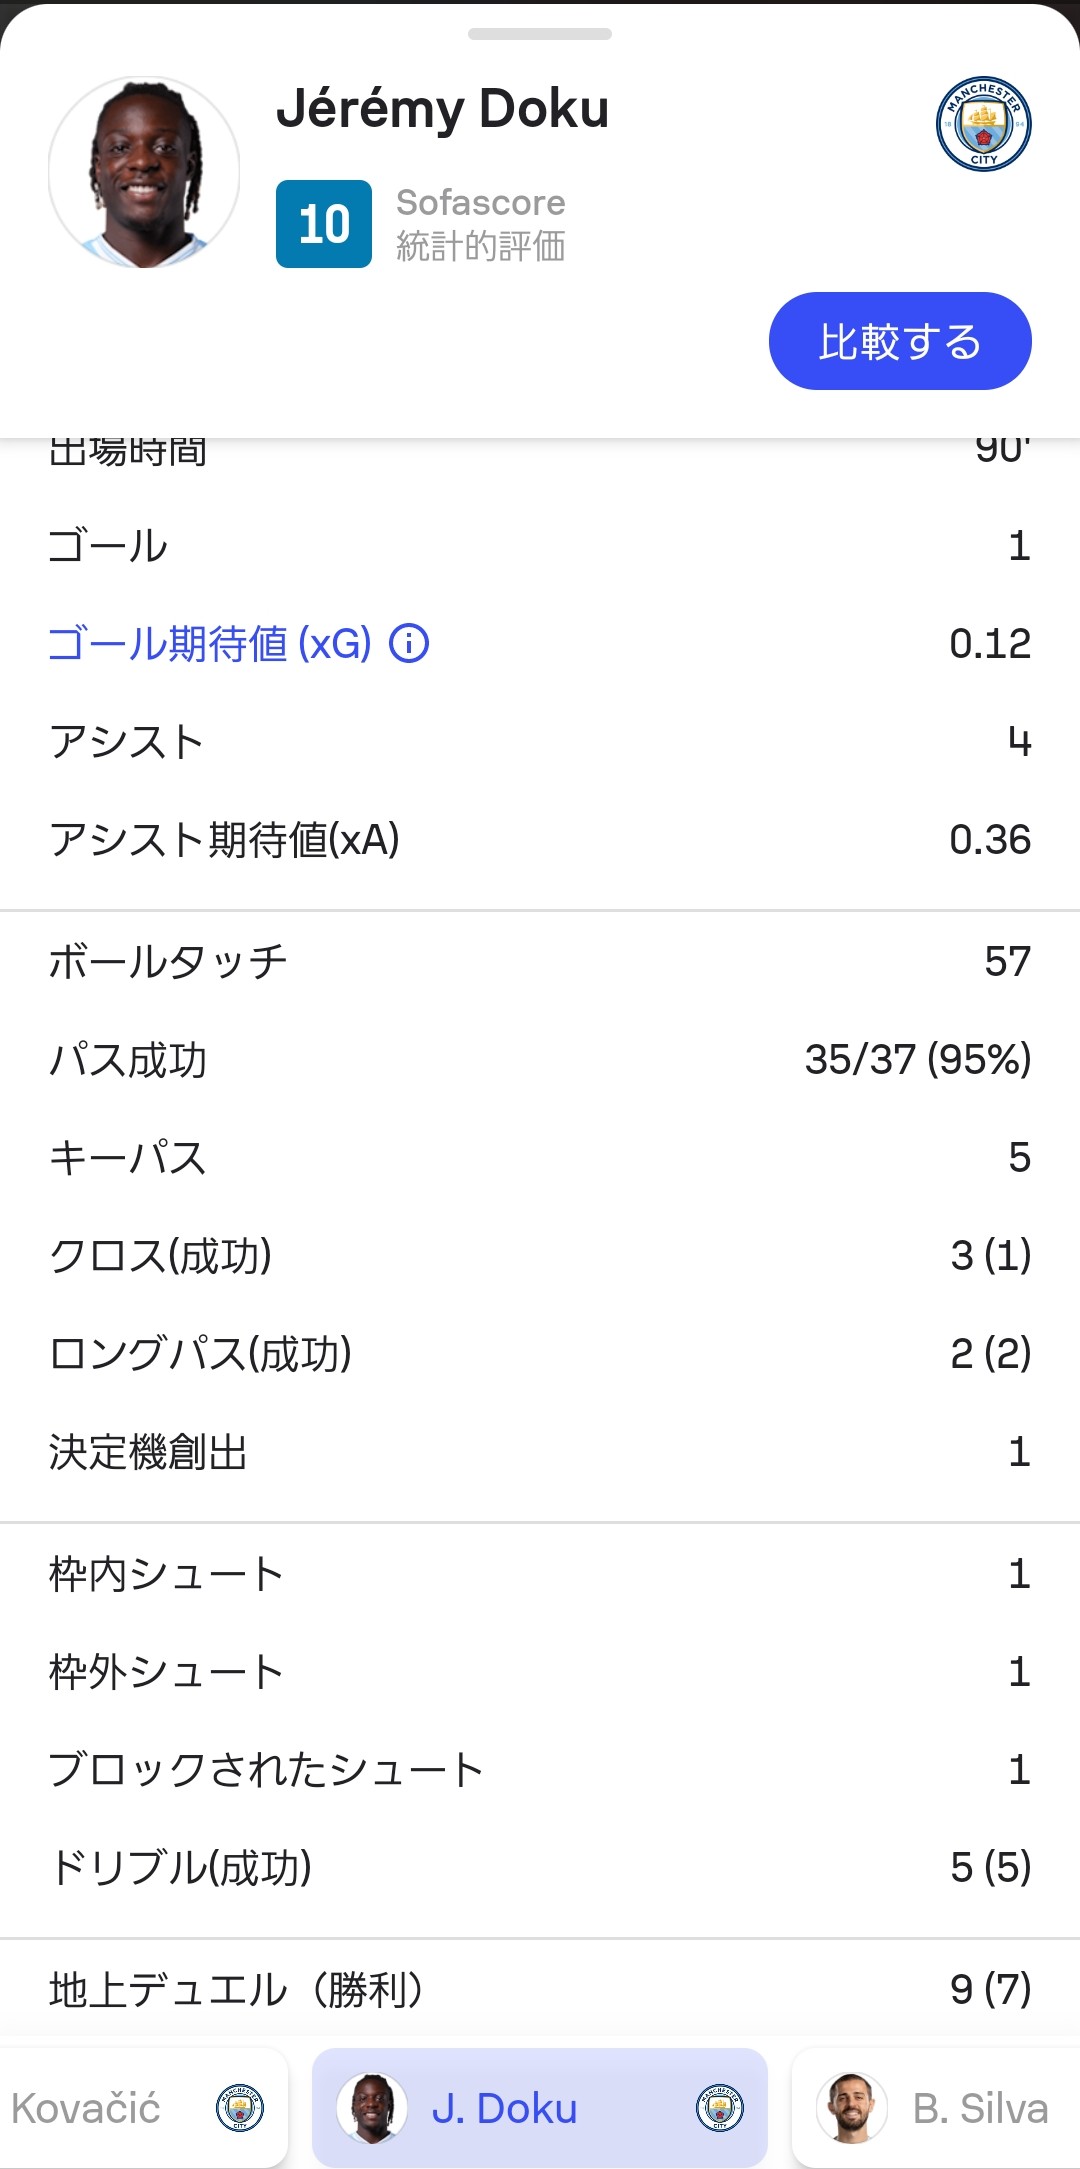
Task: Tap the 決定機創出 stat row
Action: (x=540, y=1452)
